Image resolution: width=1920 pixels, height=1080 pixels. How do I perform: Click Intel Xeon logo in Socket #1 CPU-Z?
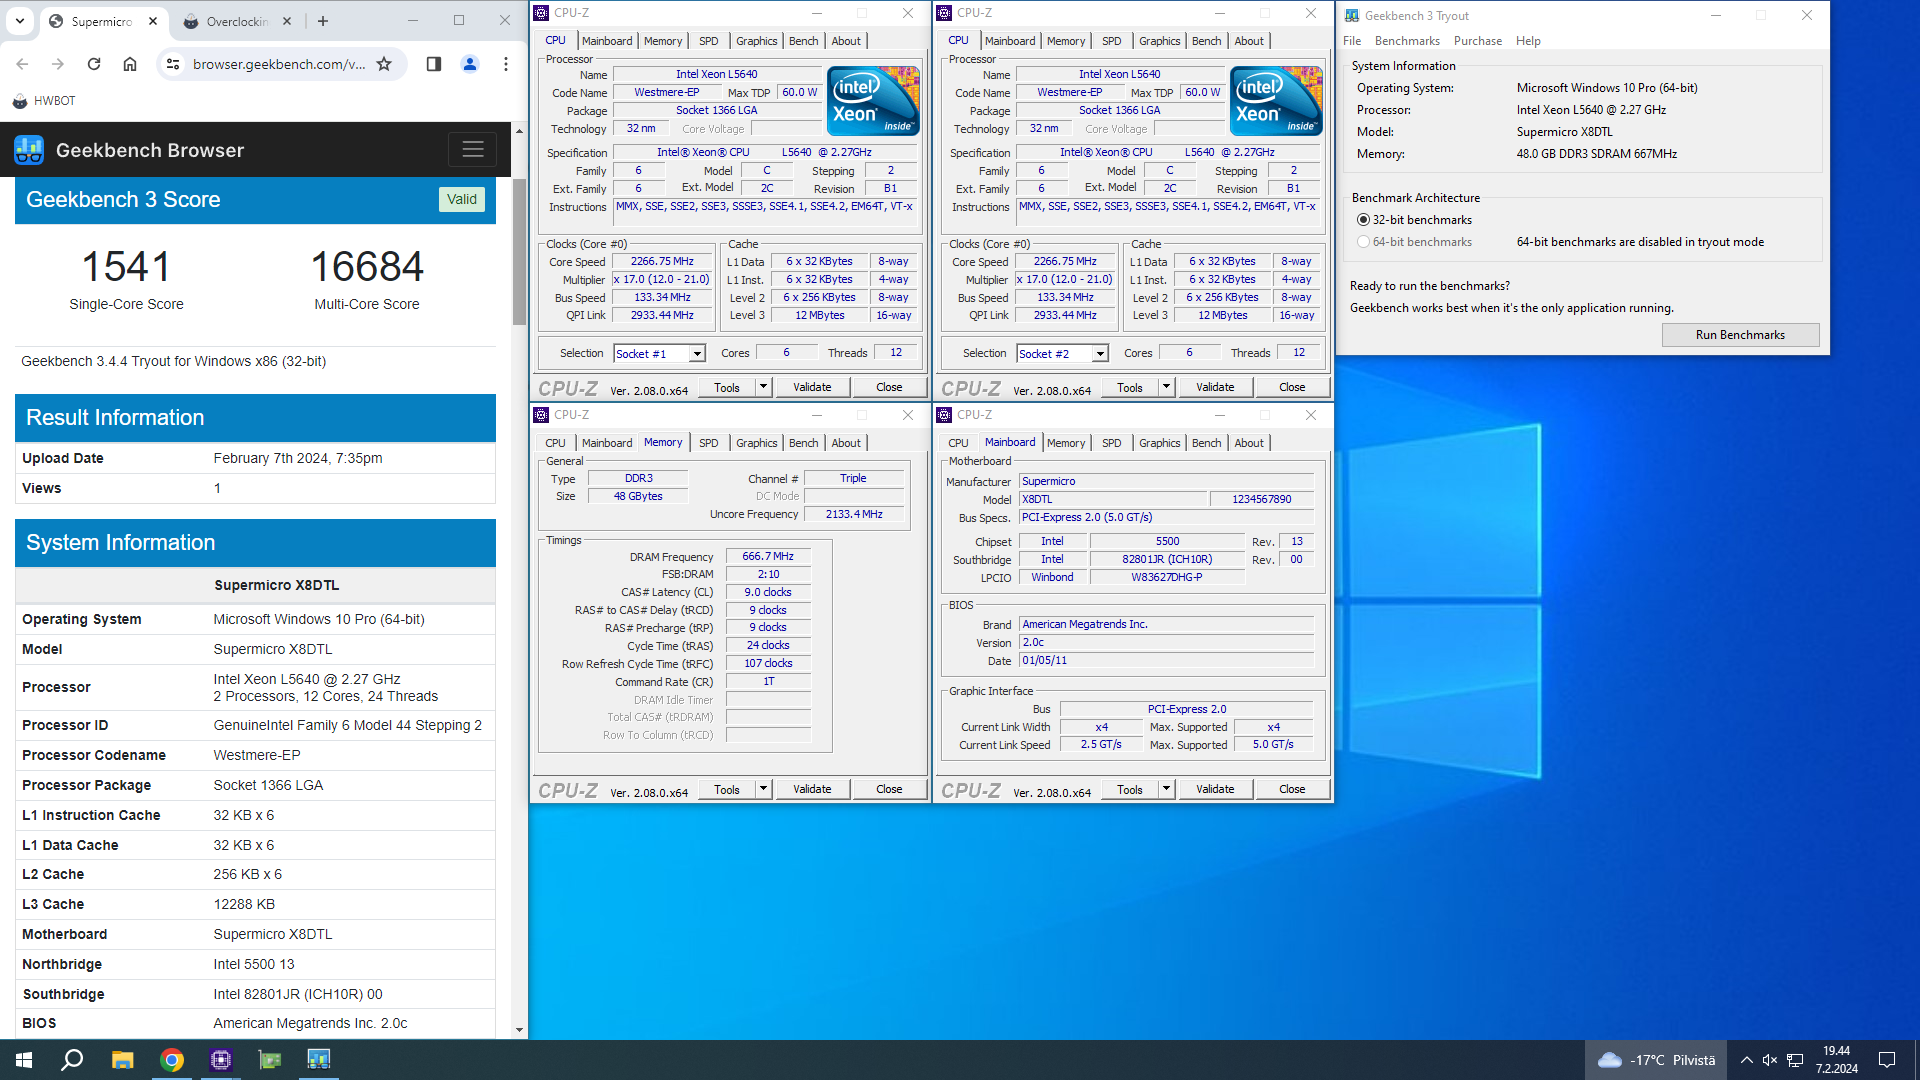coord(873,100)
